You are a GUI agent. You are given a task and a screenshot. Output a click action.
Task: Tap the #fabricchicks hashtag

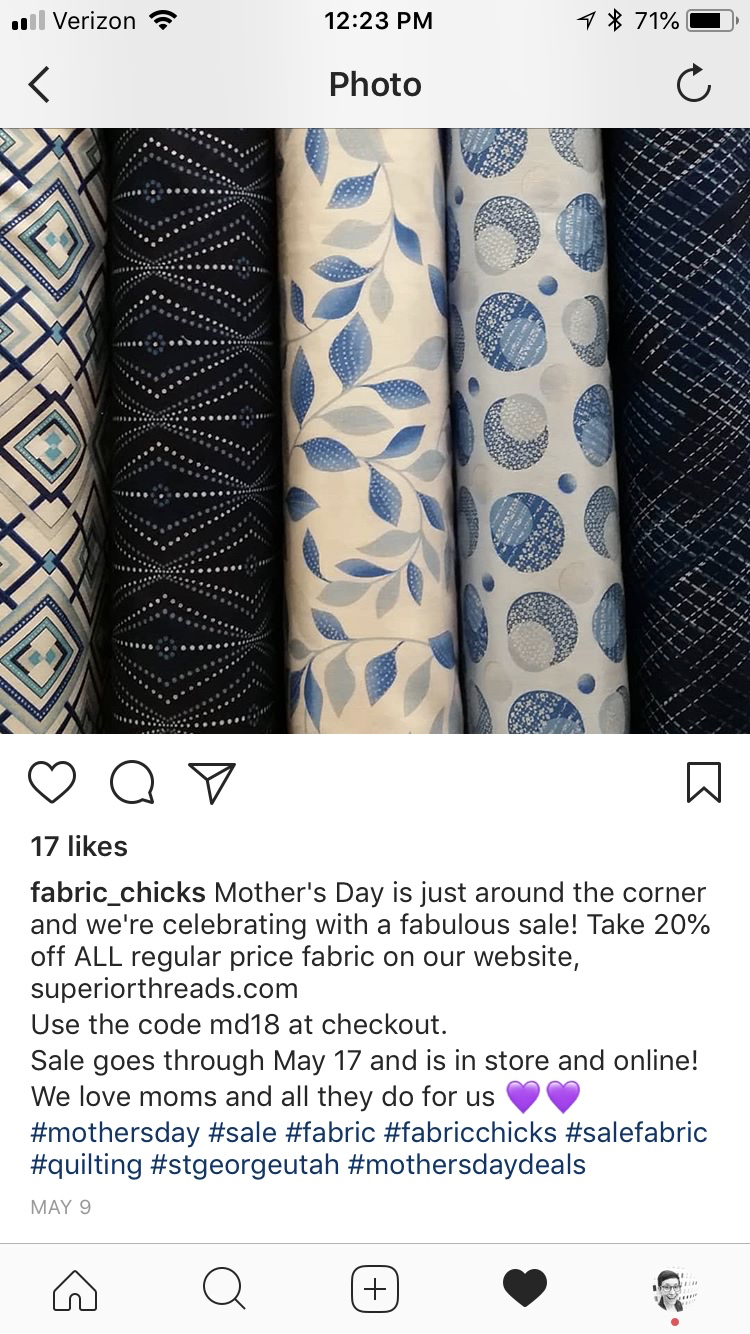pyautogui.click(x=470, y=1133)
